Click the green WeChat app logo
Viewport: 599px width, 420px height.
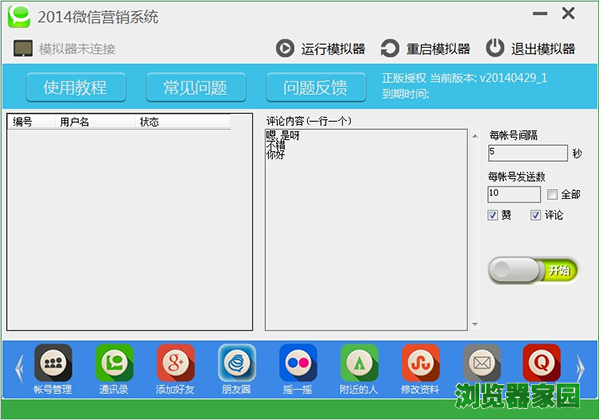click(x=19, y=16)
